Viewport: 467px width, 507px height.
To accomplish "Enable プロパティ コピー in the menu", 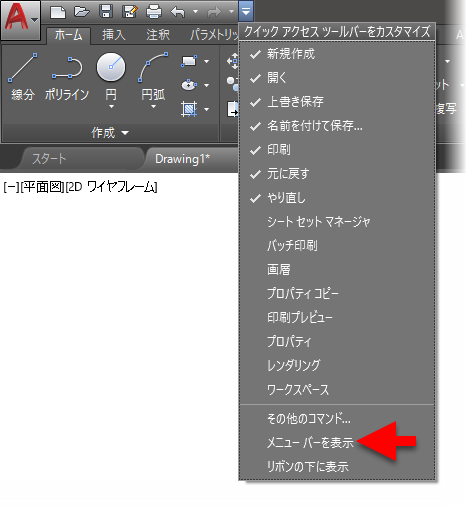I will (337, 294).
